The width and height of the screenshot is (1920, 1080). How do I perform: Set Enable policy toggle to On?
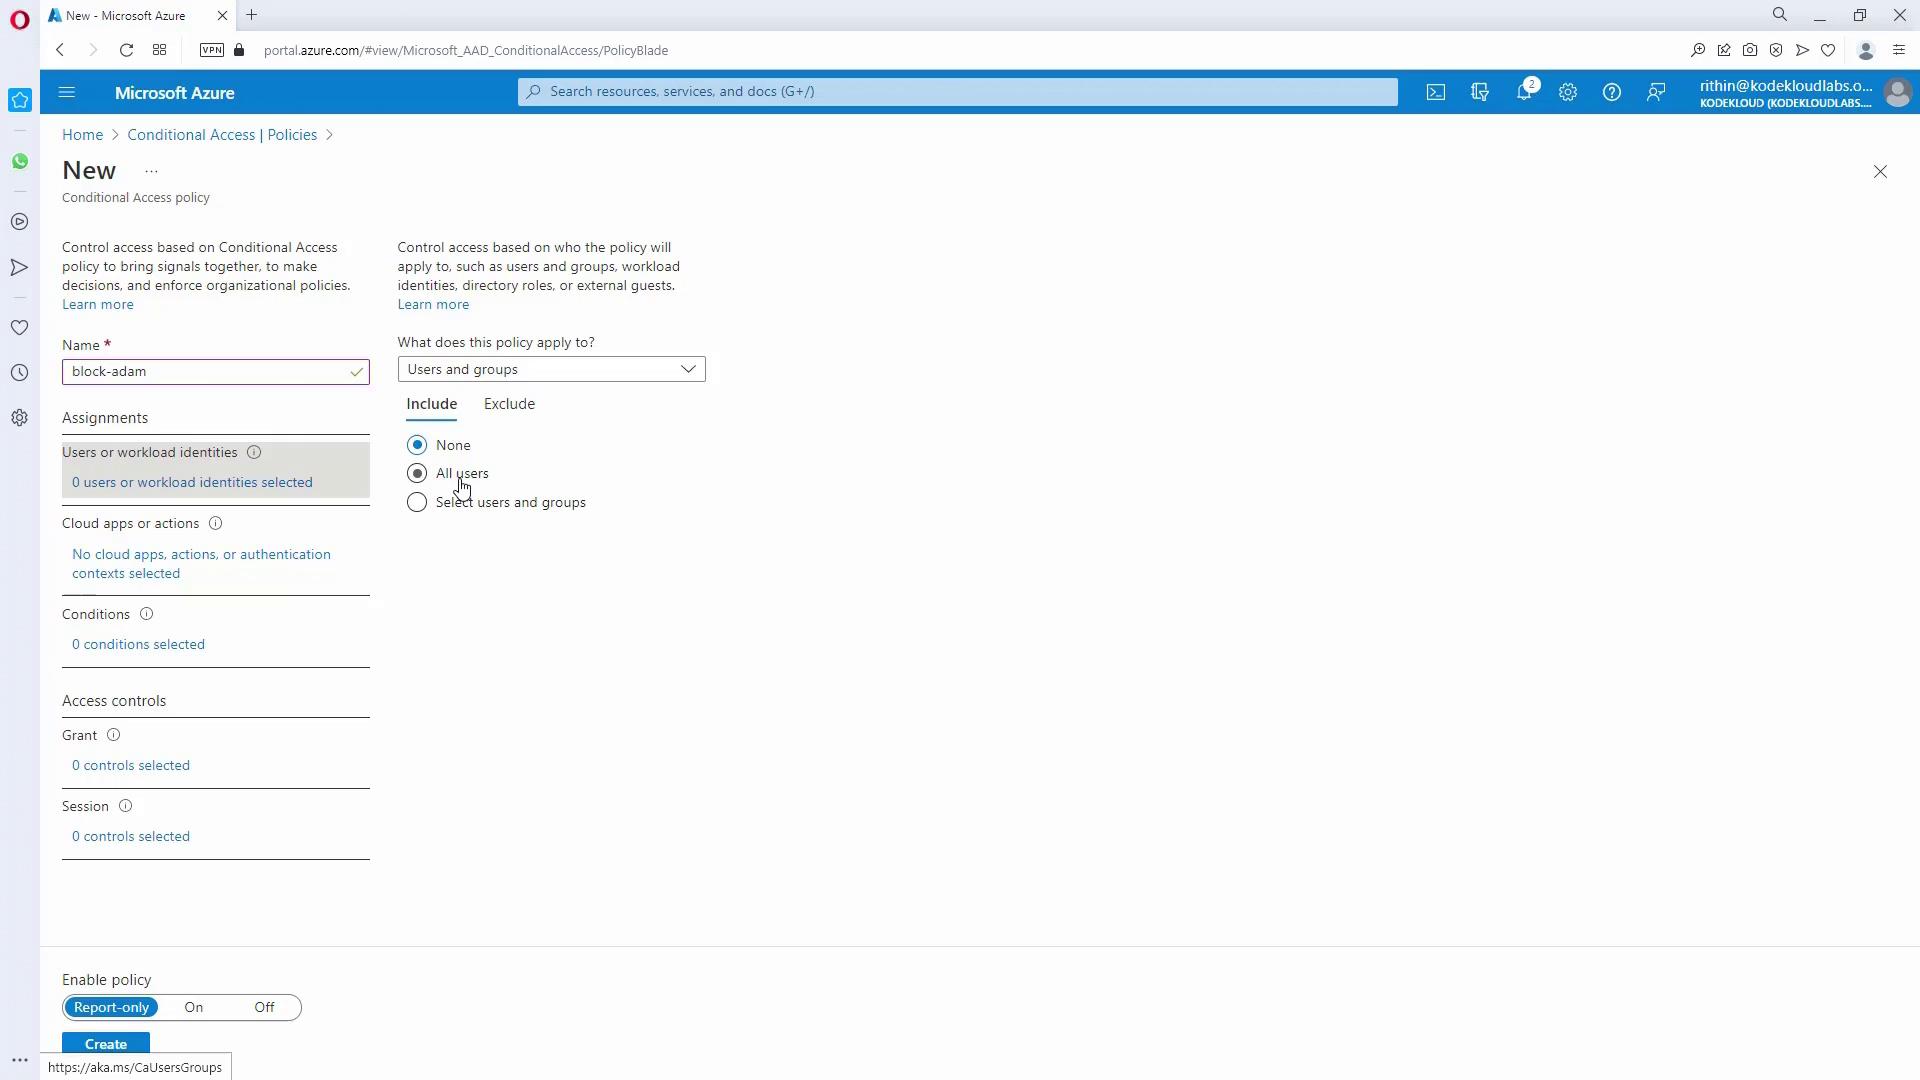tap(194, 1007)
